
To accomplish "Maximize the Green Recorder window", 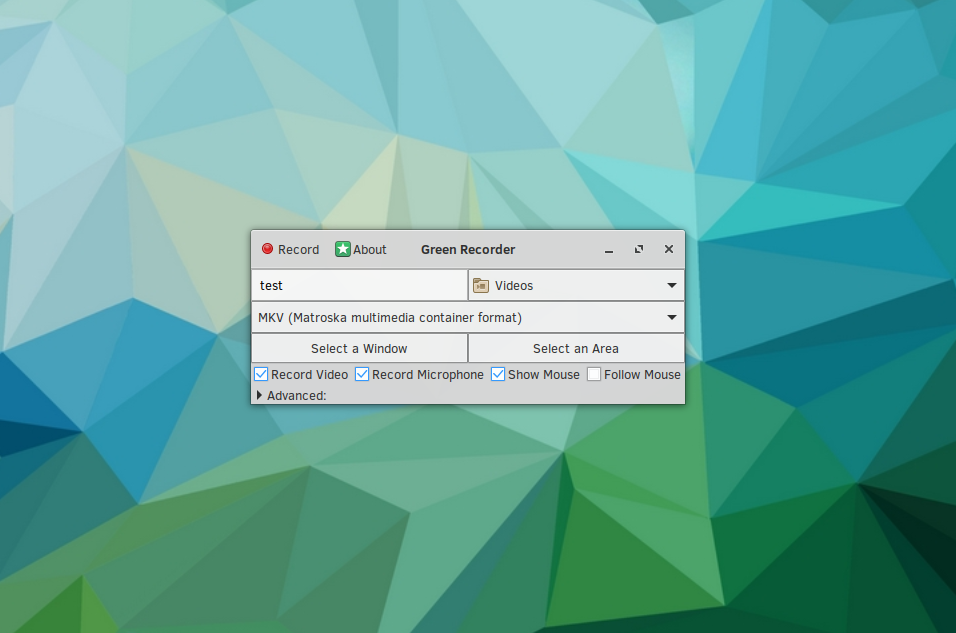I will click(639, 249).
